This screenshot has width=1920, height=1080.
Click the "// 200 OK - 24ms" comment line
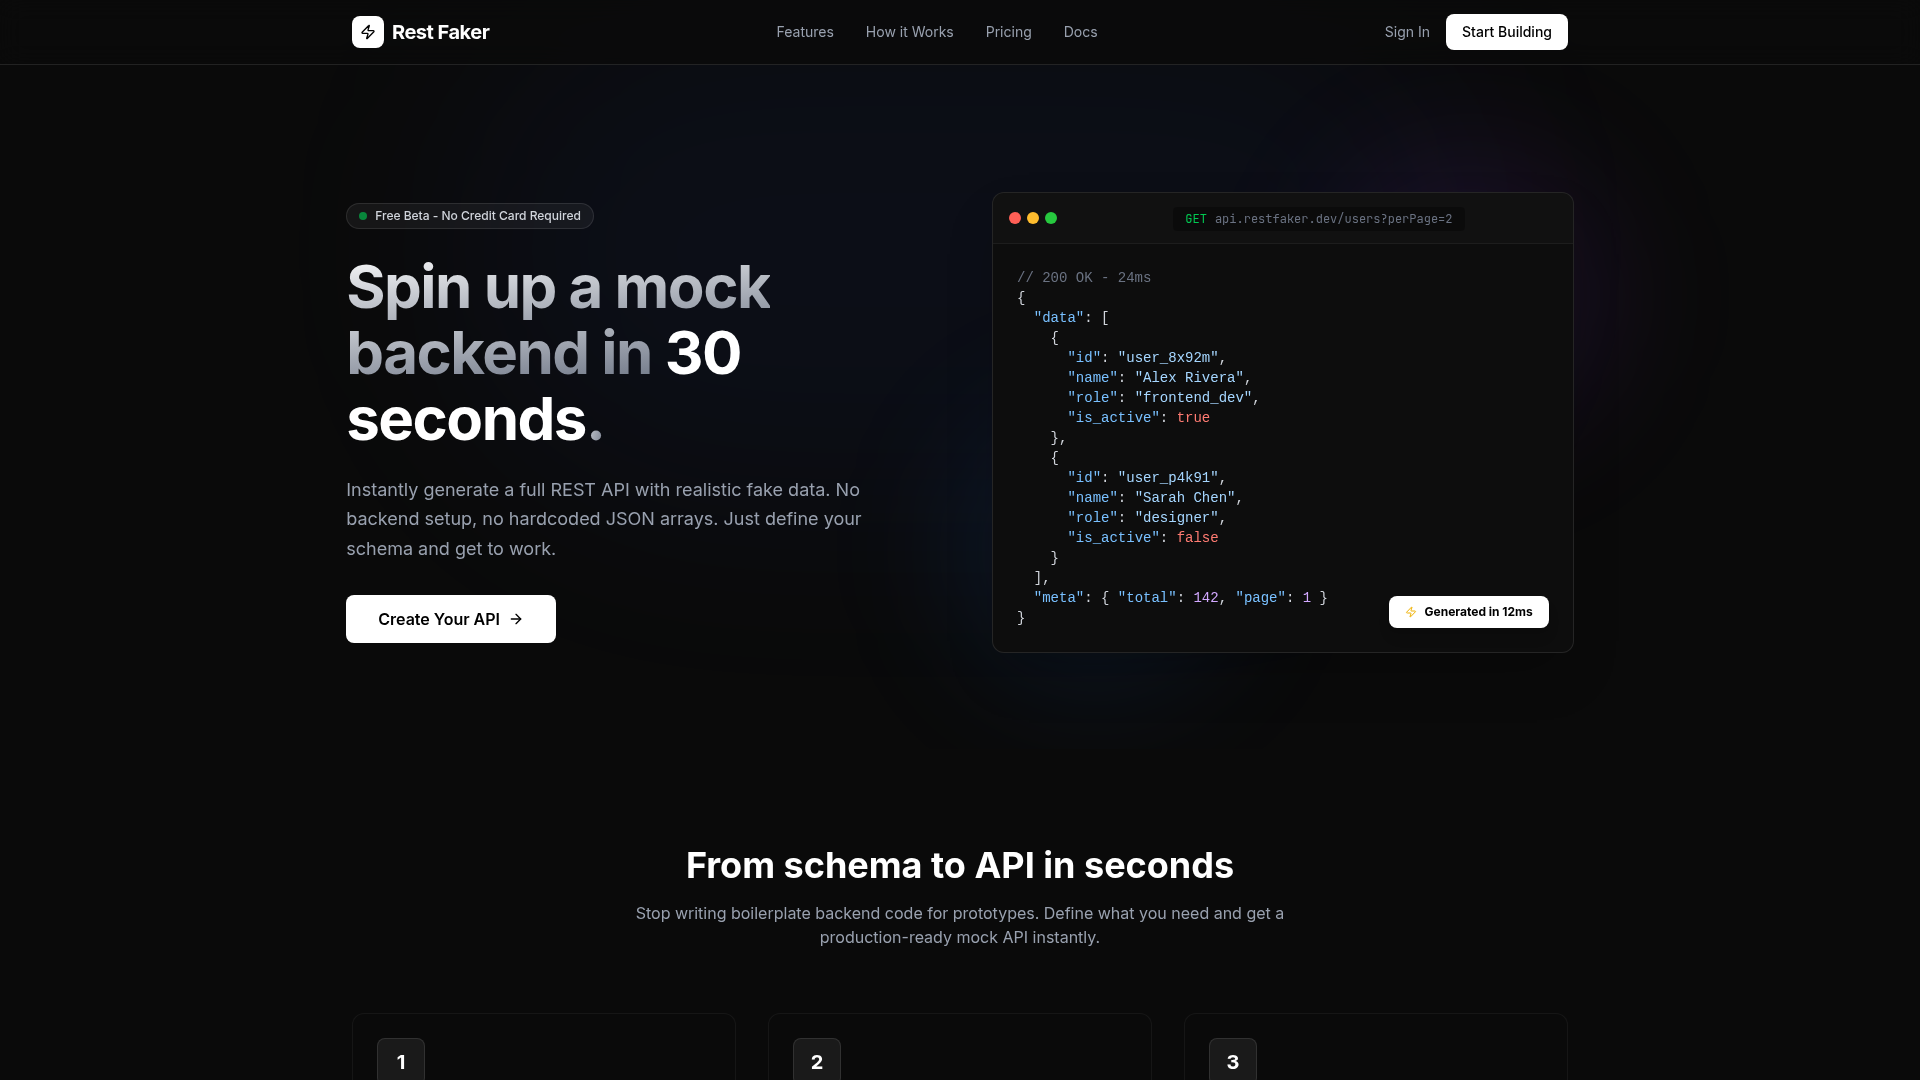click(x=1084, y=278)
